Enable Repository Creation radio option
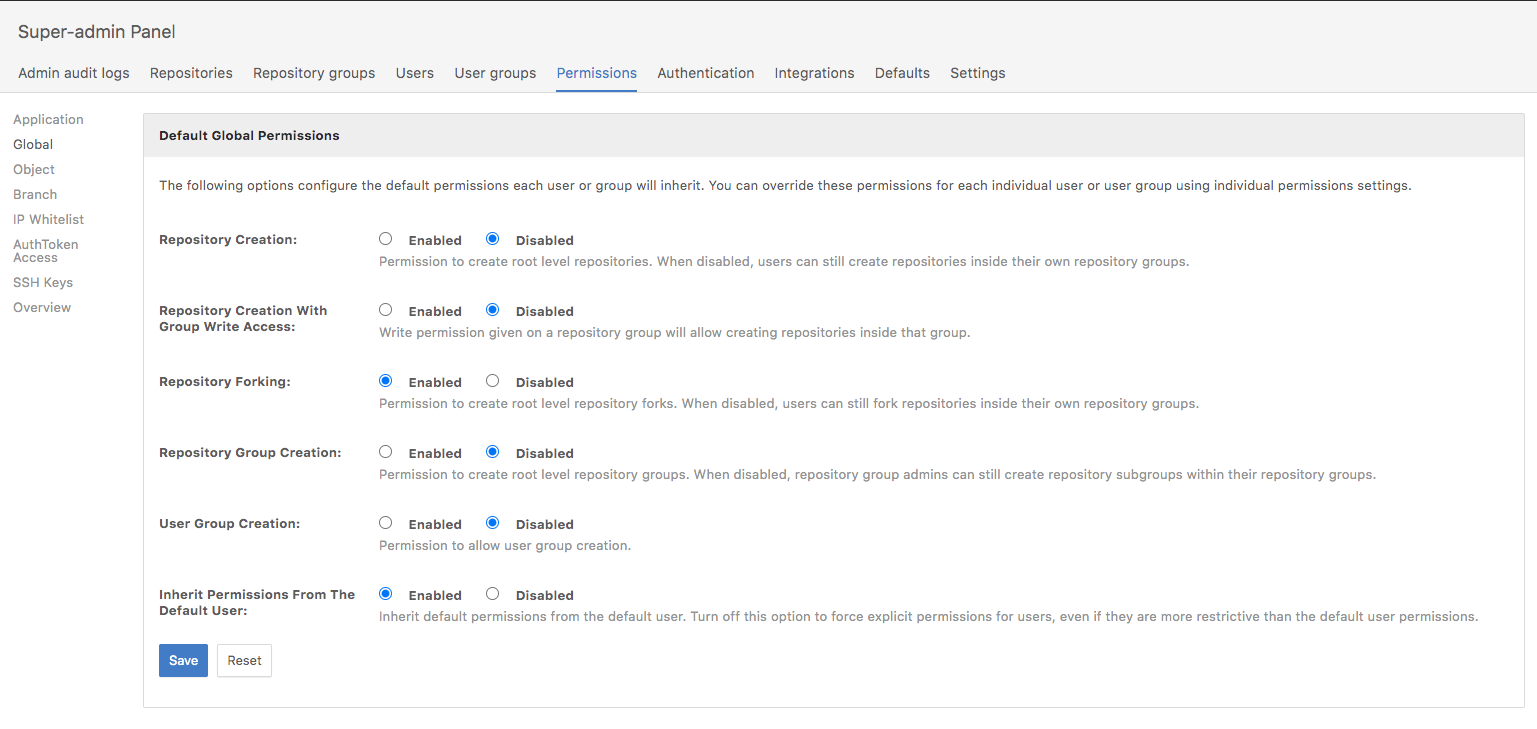1537x729 pixels. 386,239
